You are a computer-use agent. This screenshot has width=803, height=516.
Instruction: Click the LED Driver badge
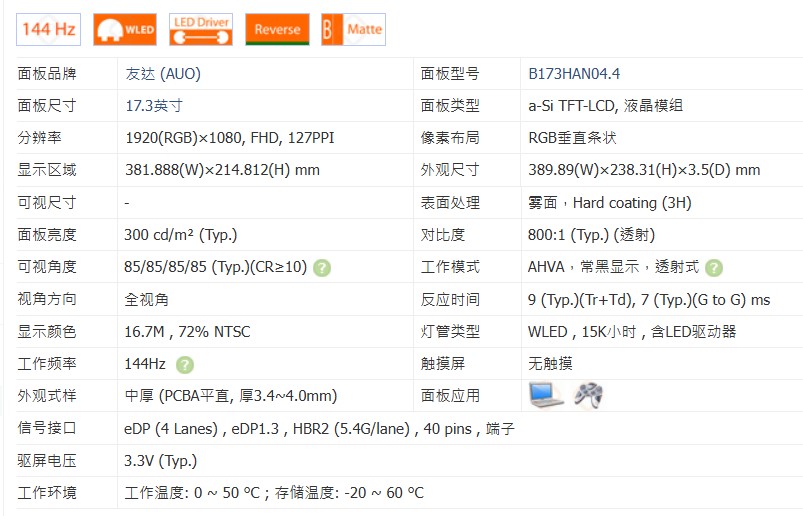(x=201, y=29)
